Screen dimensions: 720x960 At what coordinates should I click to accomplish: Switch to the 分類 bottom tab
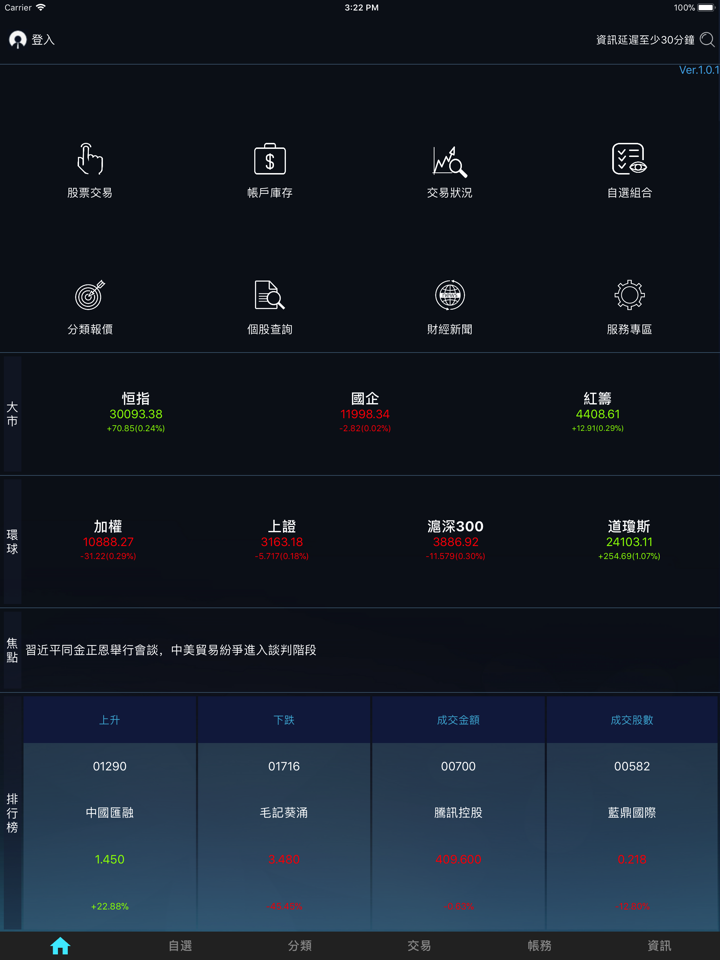(300, 946)
